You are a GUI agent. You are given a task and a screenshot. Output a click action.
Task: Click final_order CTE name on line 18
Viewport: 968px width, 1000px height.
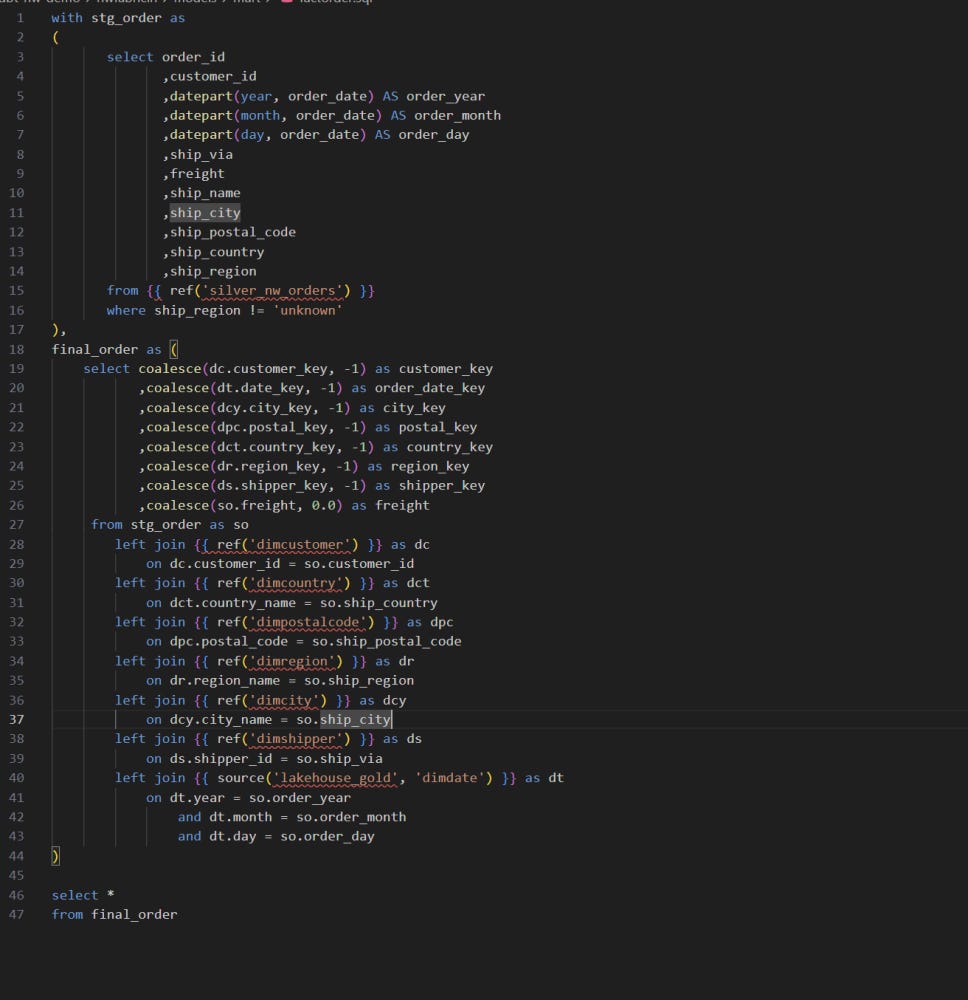click(94, 349)
